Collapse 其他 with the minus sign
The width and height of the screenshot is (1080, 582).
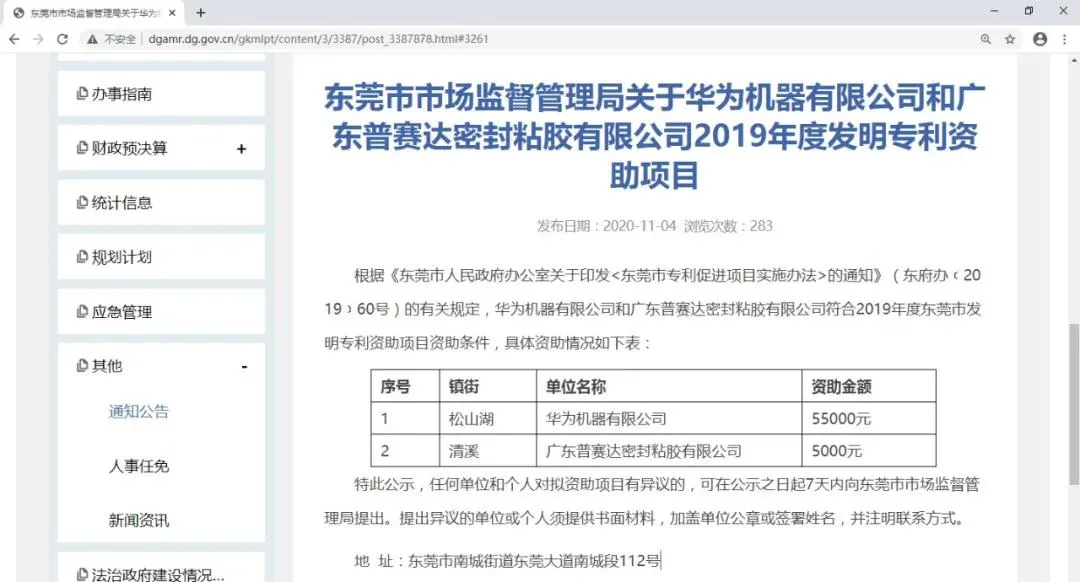click(x=244, y=367)
